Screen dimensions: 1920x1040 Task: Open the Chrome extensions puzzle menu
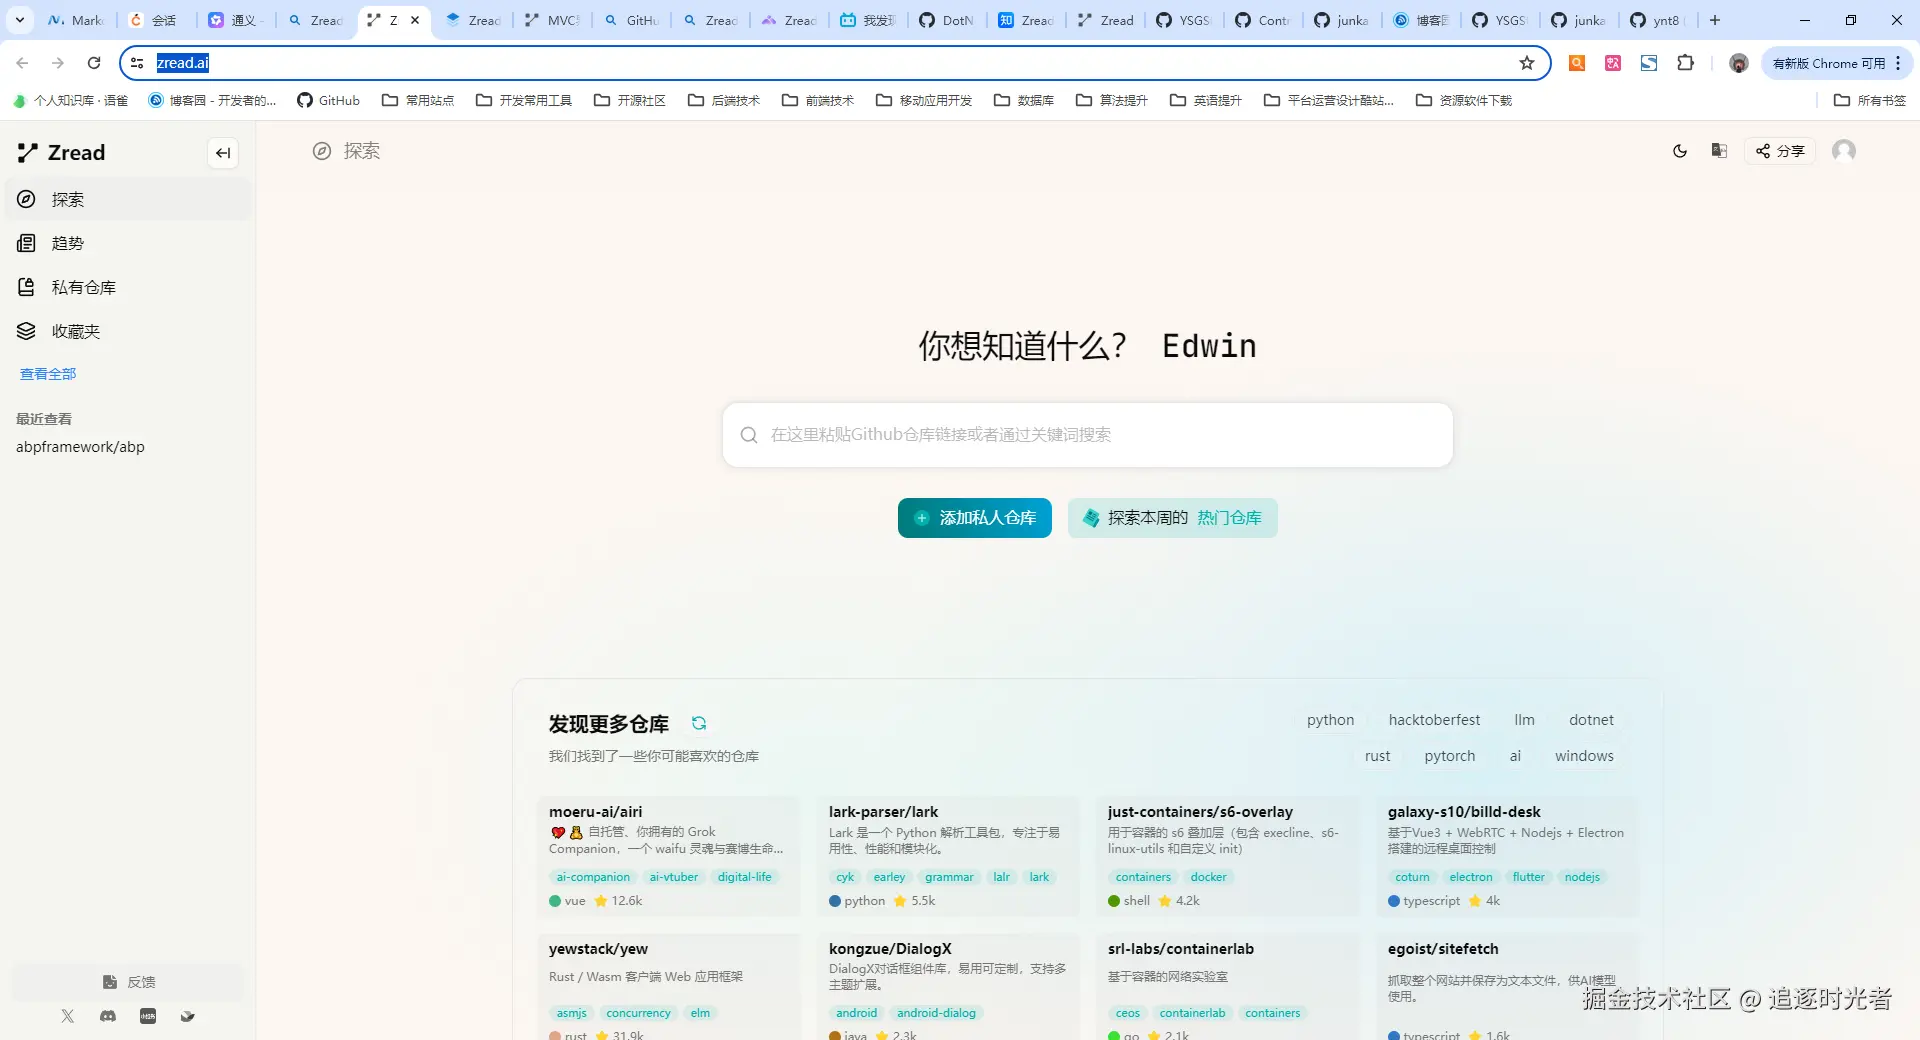(1685, 63)
